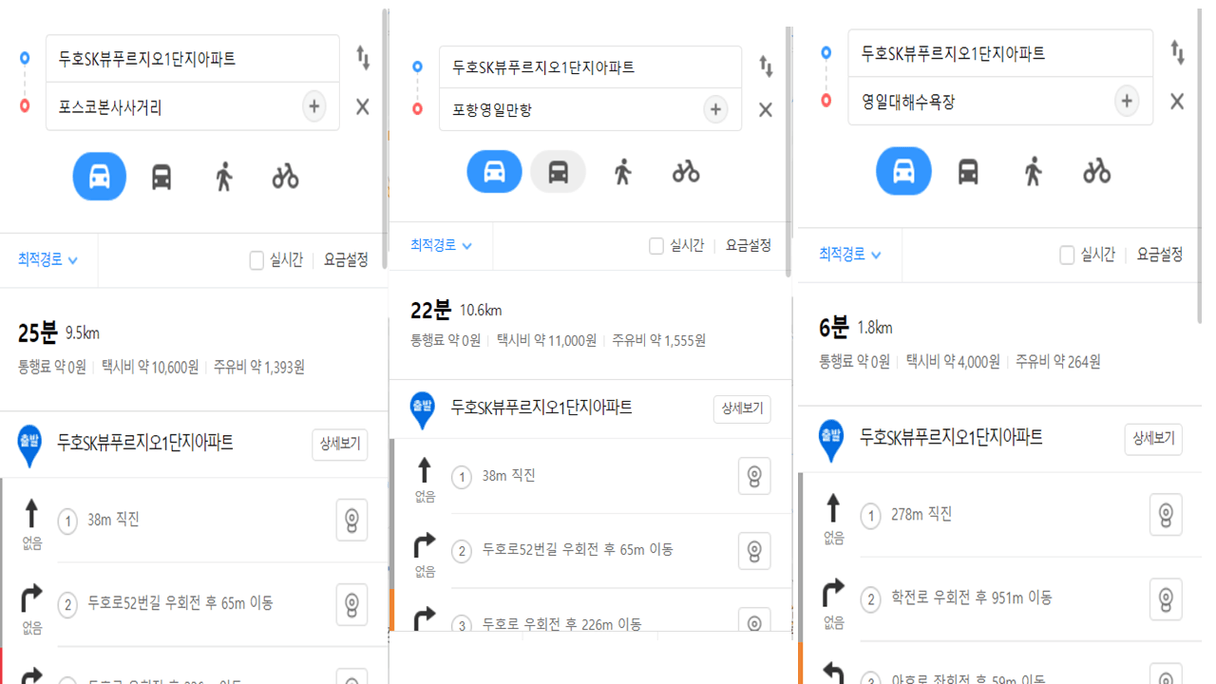Select car mode in 포항영일만항 route panel

pyautogui.click(x=494, y=172)
